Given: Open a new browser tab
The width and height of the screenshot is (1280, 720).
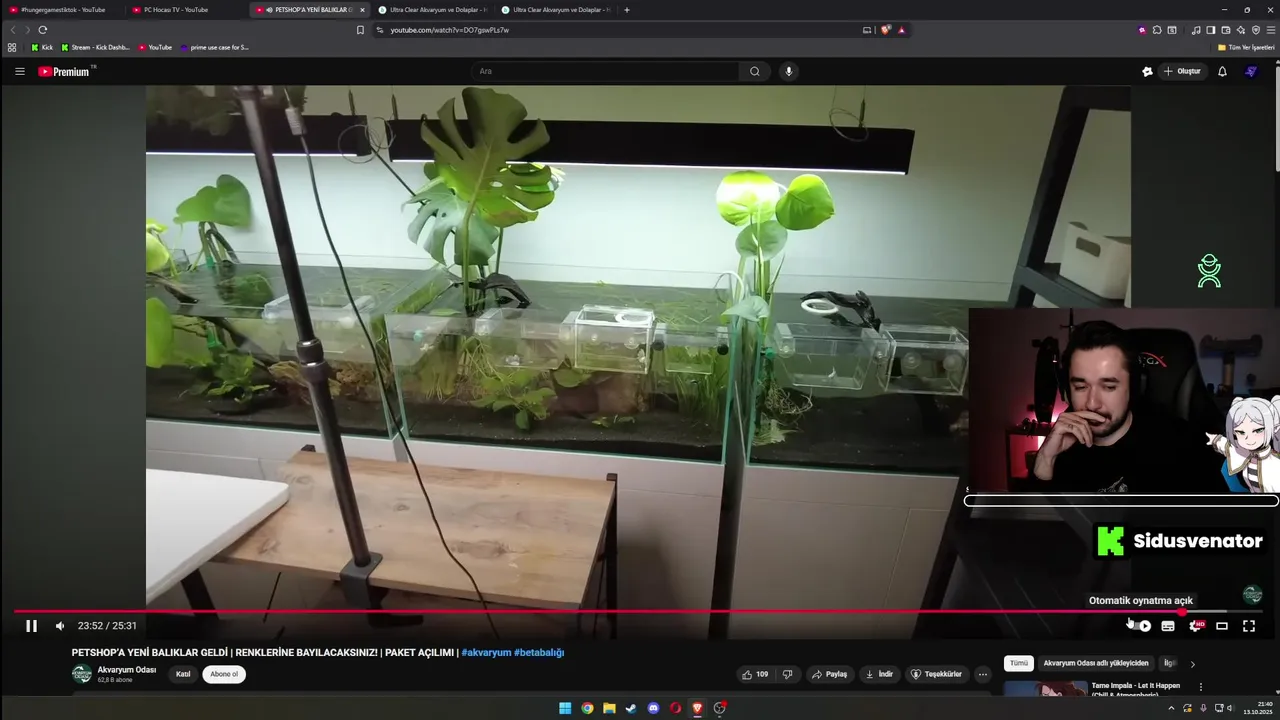Looking at the screenshot, I should pyautogui.click(x=627, y=10).
